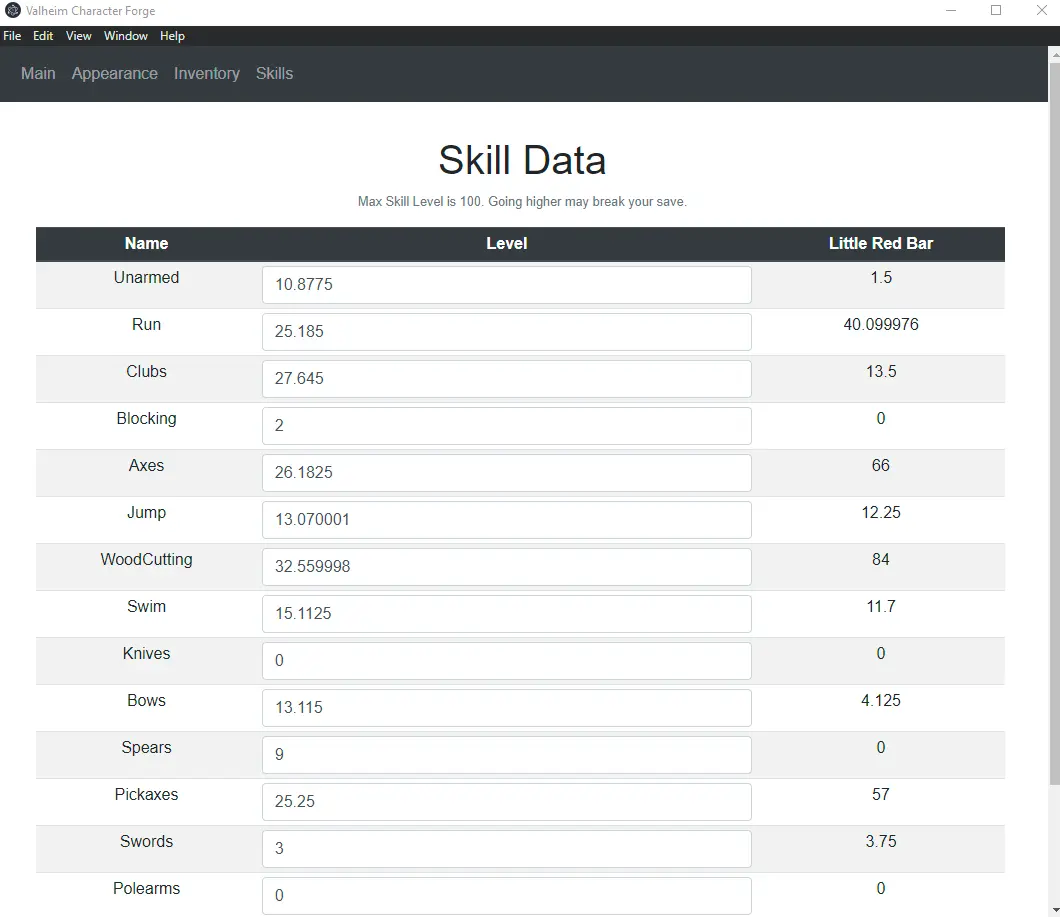Click the Bows skill name
The height and width of the screenshot is (917, 1060).
(x=147, y=701)
